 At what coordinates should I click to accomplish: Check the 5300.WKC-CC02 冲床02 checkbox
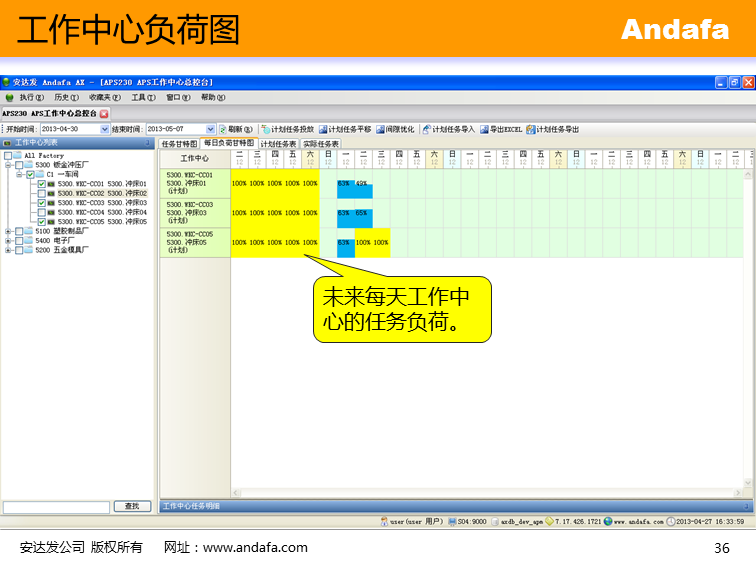tap(42, 193)
